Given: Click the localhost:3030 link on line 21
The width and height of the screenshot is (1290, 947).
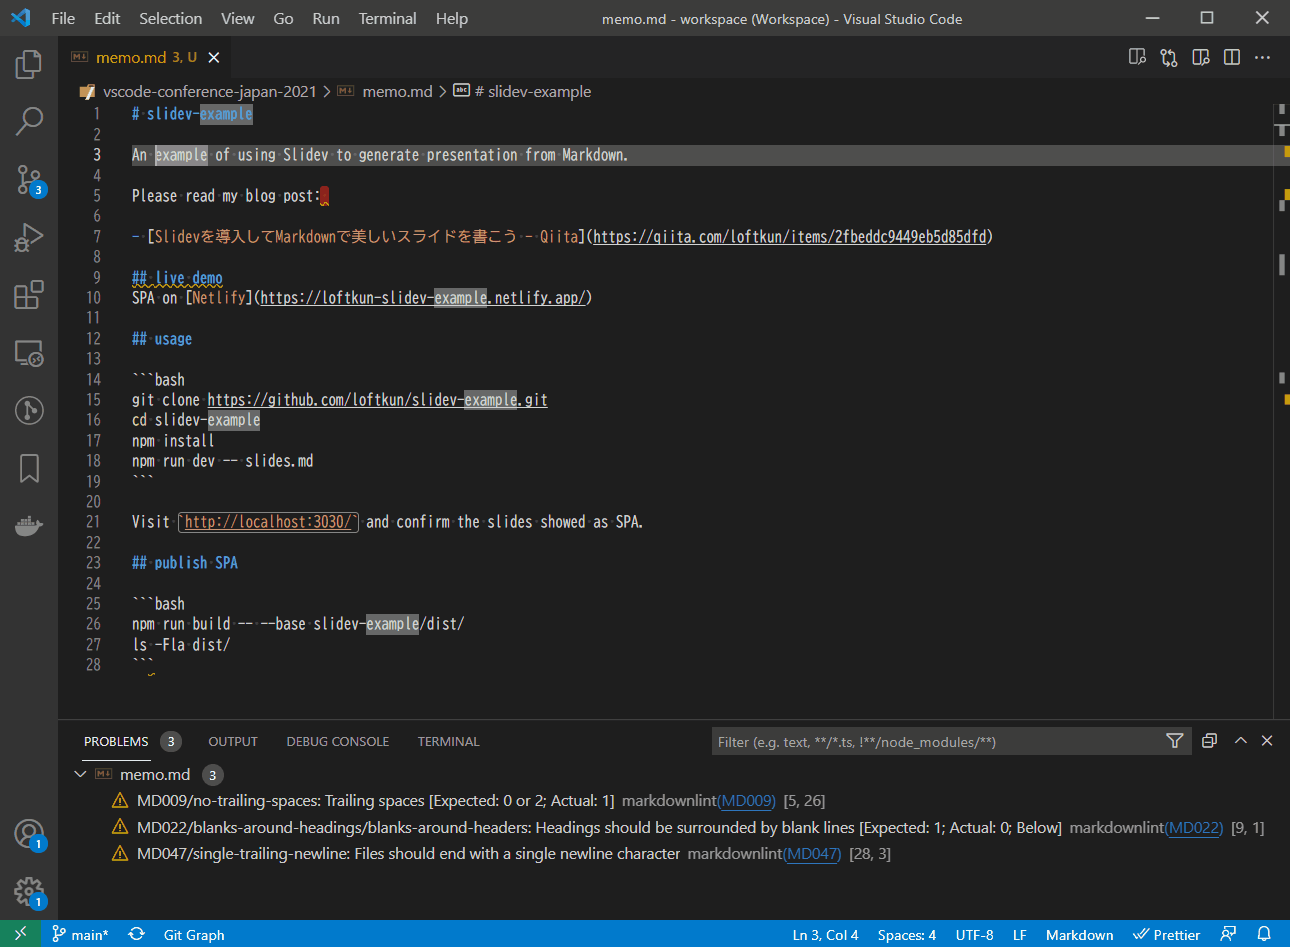Looking at the screenshot, I should click(268, 521).
